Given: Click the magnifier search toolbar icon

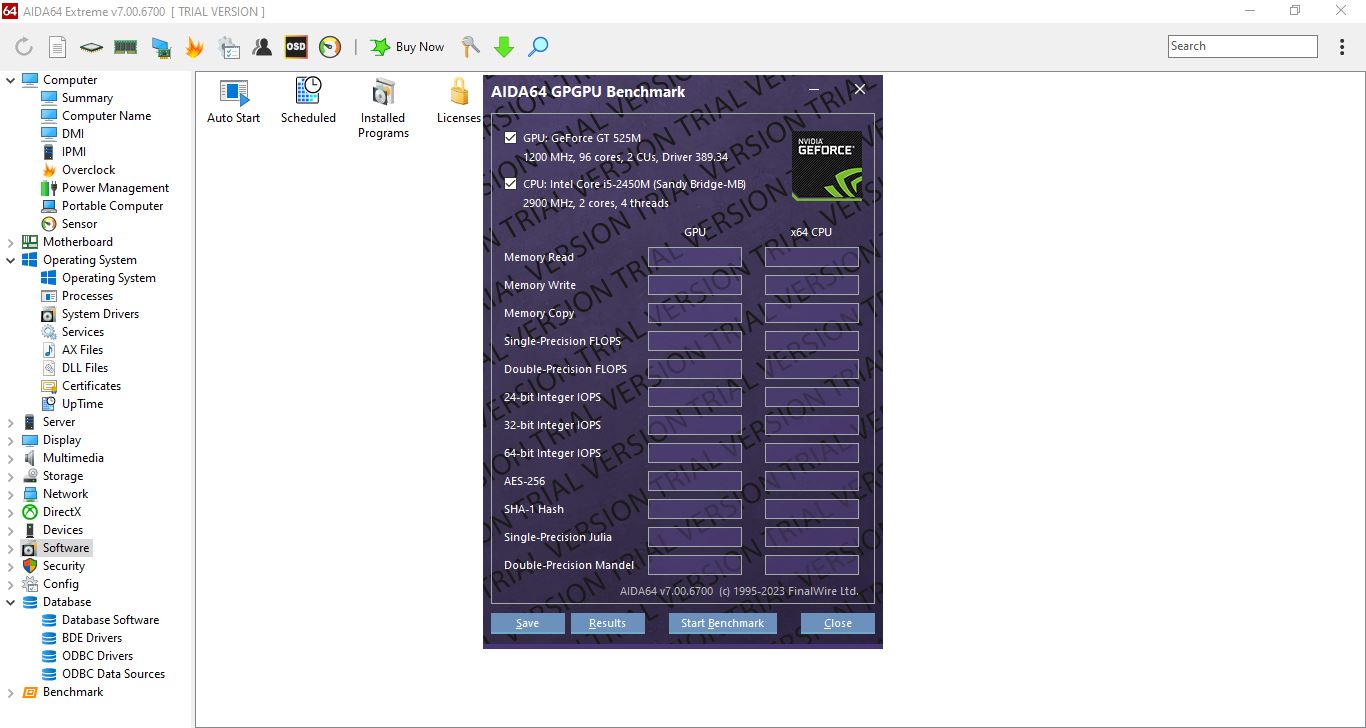Looking at the screenshot, I should tap(538, 47).
